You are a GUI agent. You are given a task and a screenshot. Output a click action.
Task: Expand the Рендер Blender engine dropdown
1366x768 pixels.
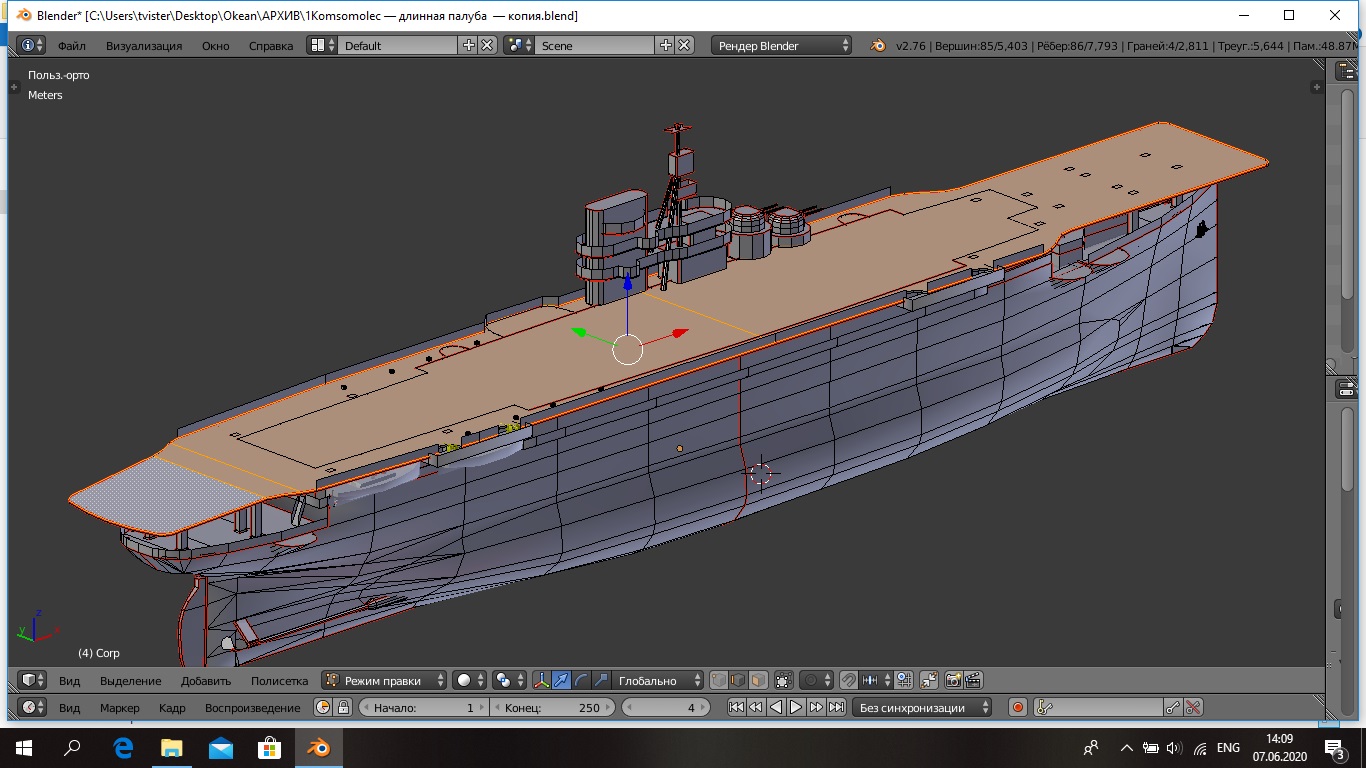[782, 45]
